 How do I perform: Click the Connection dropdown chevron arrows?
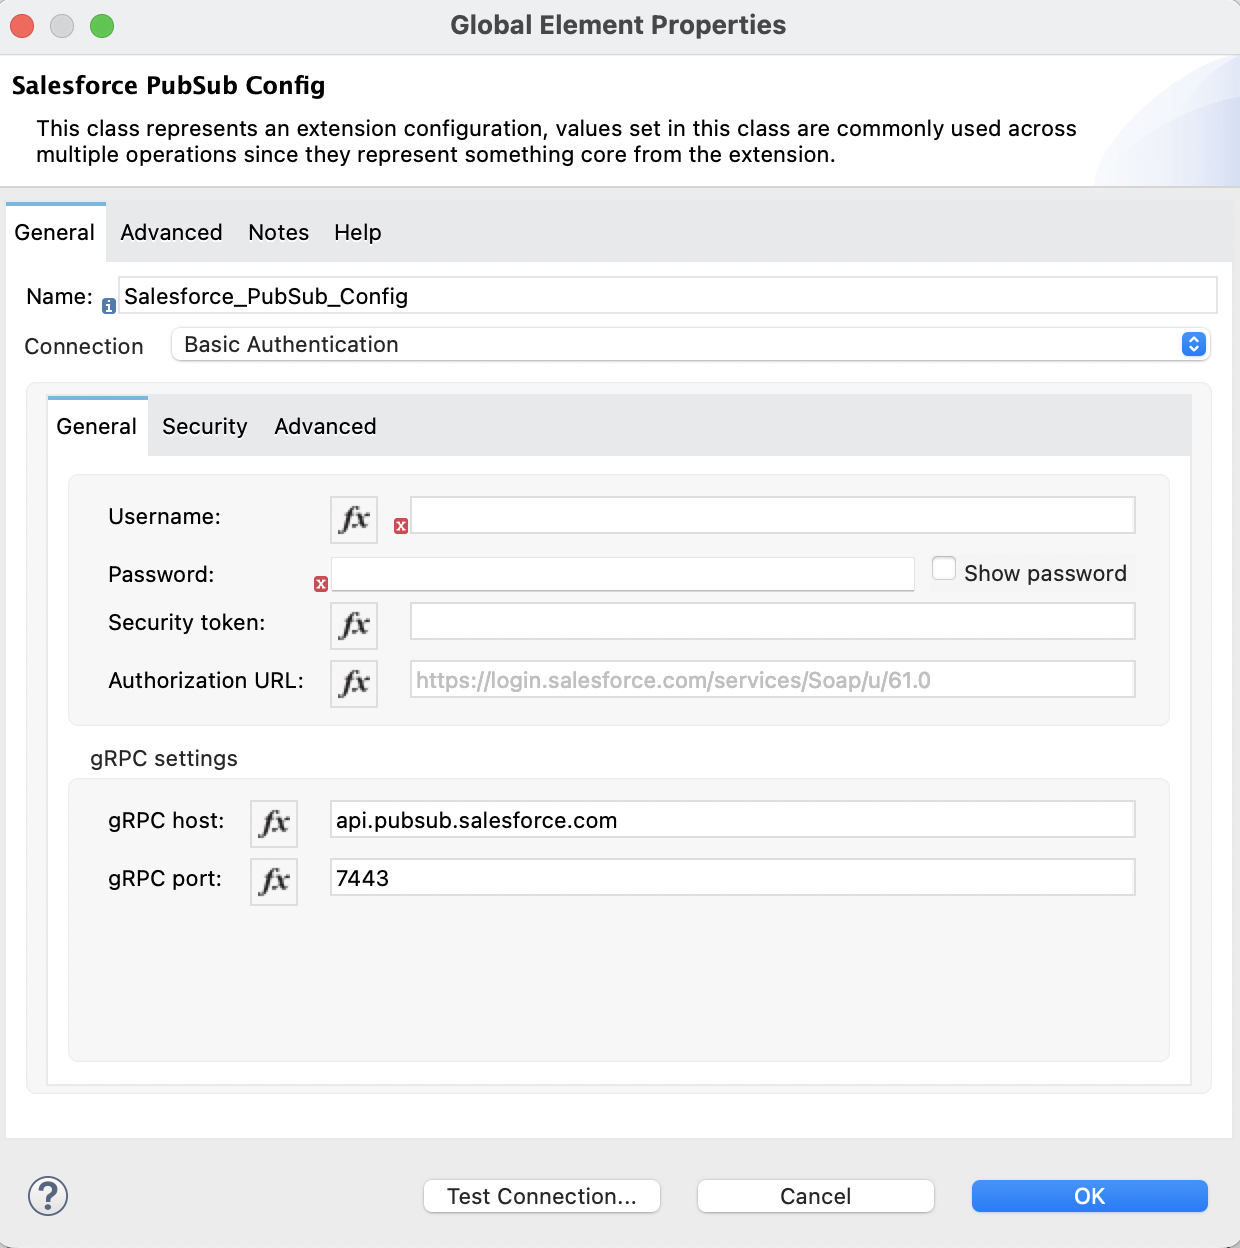(x=1192, y=344)
